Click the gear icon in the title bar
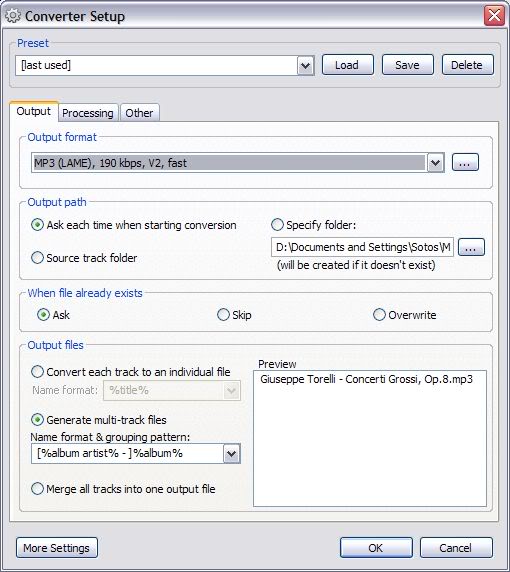510x572 pixels. (12, 16)
